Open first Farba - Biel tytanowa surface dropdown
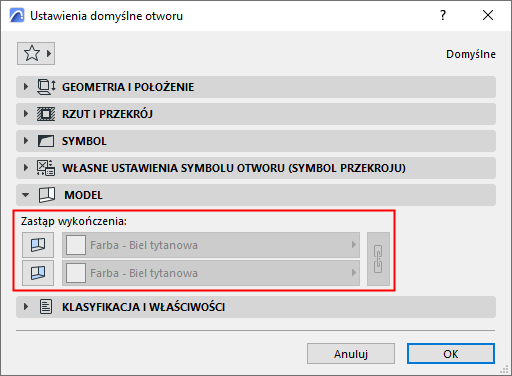 point(211,245)
